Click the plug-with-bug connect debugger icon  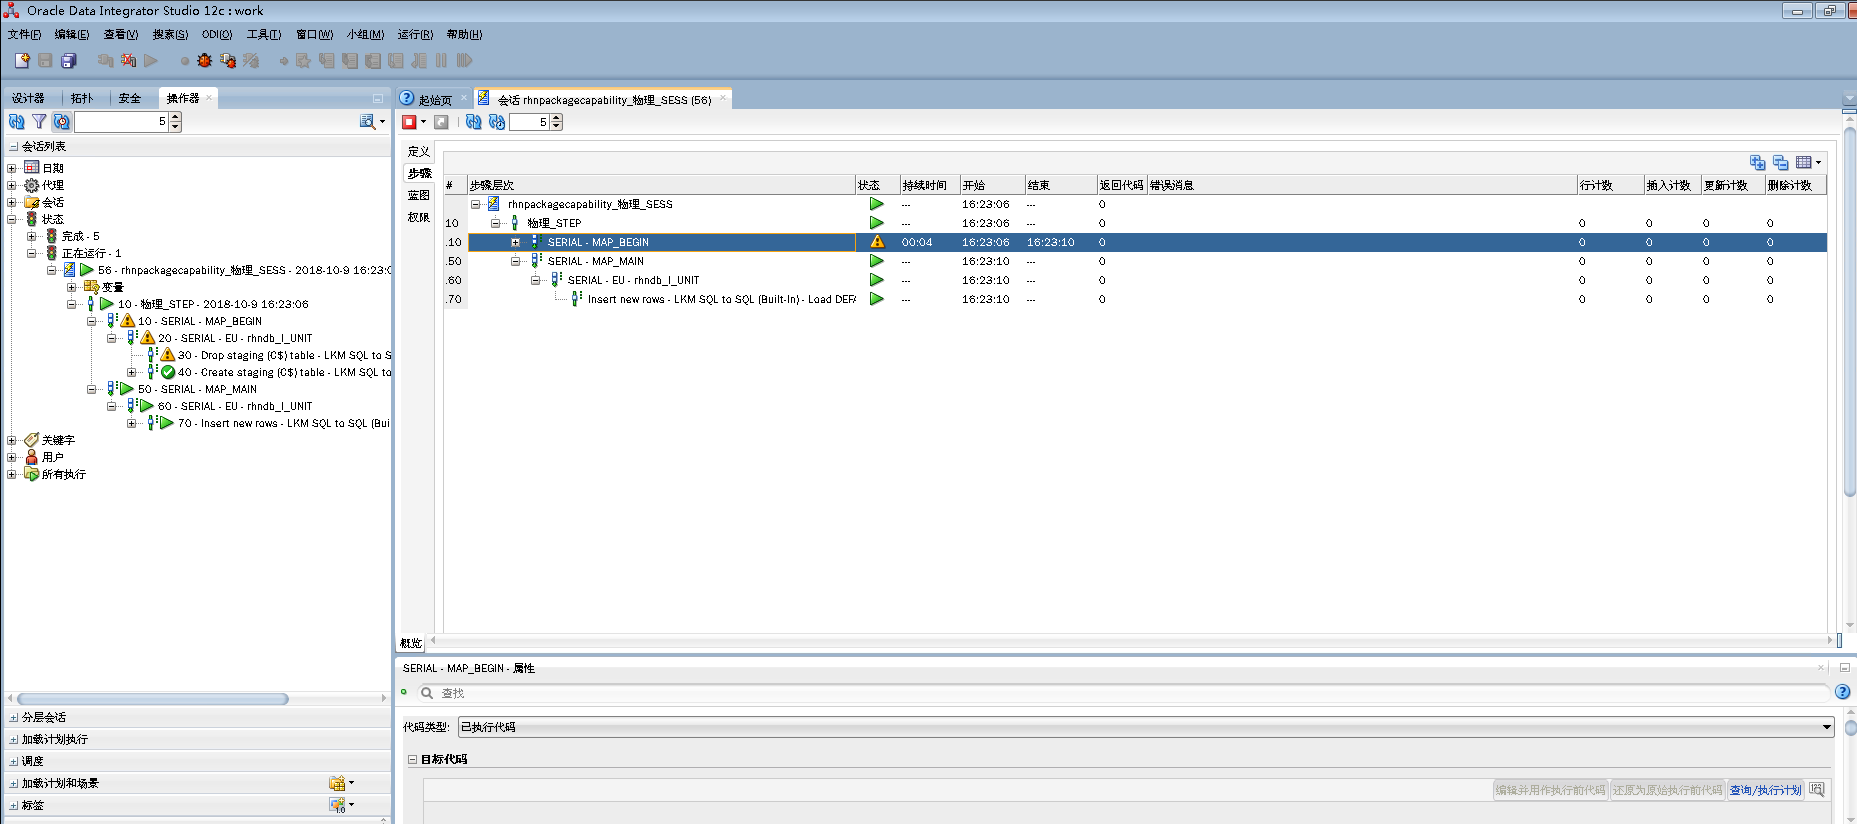tap(228, 61)
